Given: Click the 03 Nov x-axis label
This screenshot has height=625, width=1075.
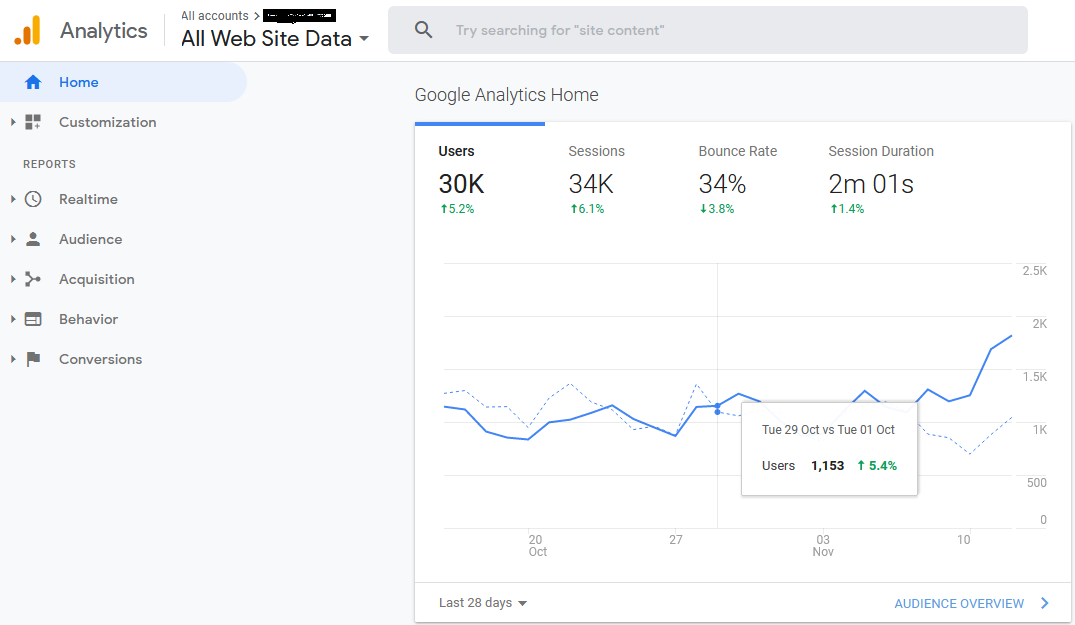Looking at the screenshot, I should 823,546.
